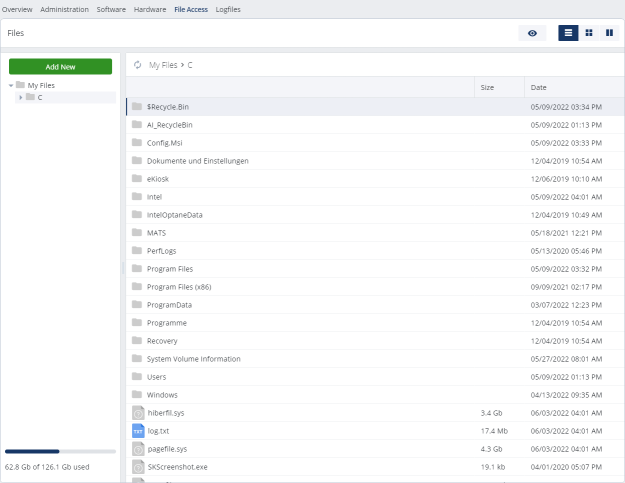Switch to grid view layout

click(589, 33)
